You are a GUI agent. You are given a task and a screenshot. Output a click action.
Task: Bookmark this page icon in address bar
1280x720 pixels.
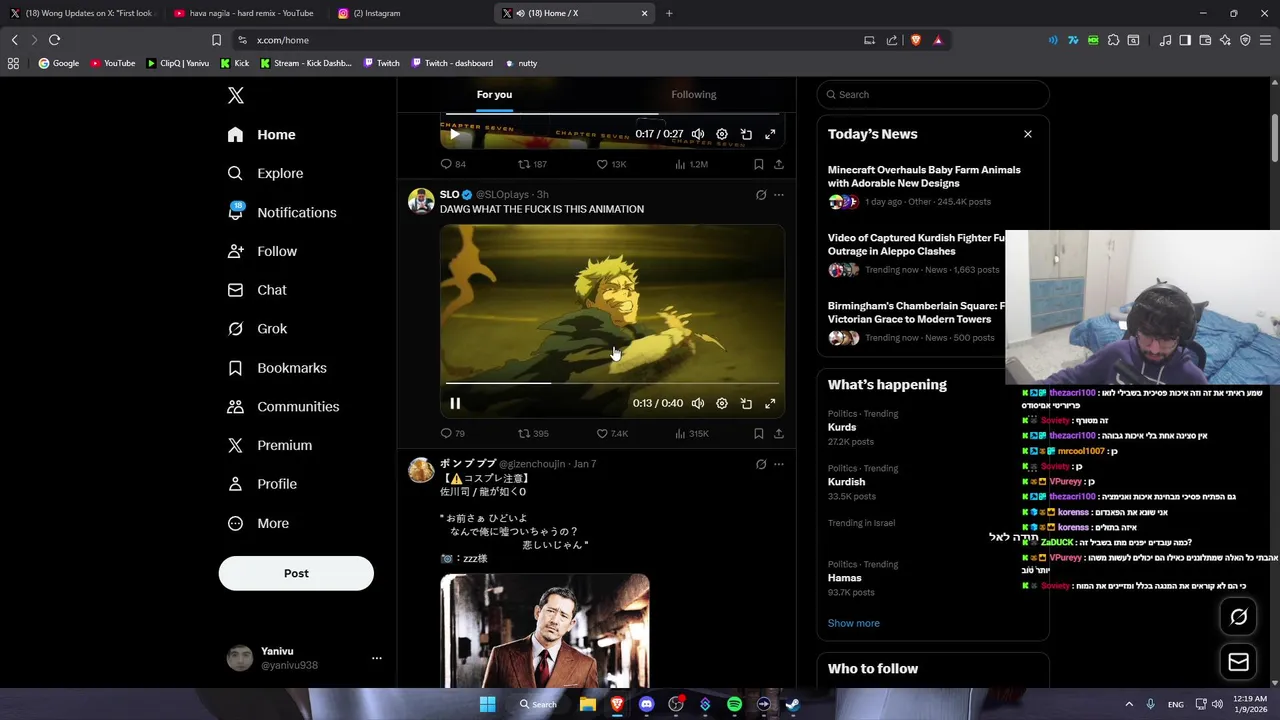pyautogui.click(x=216, y=40)
